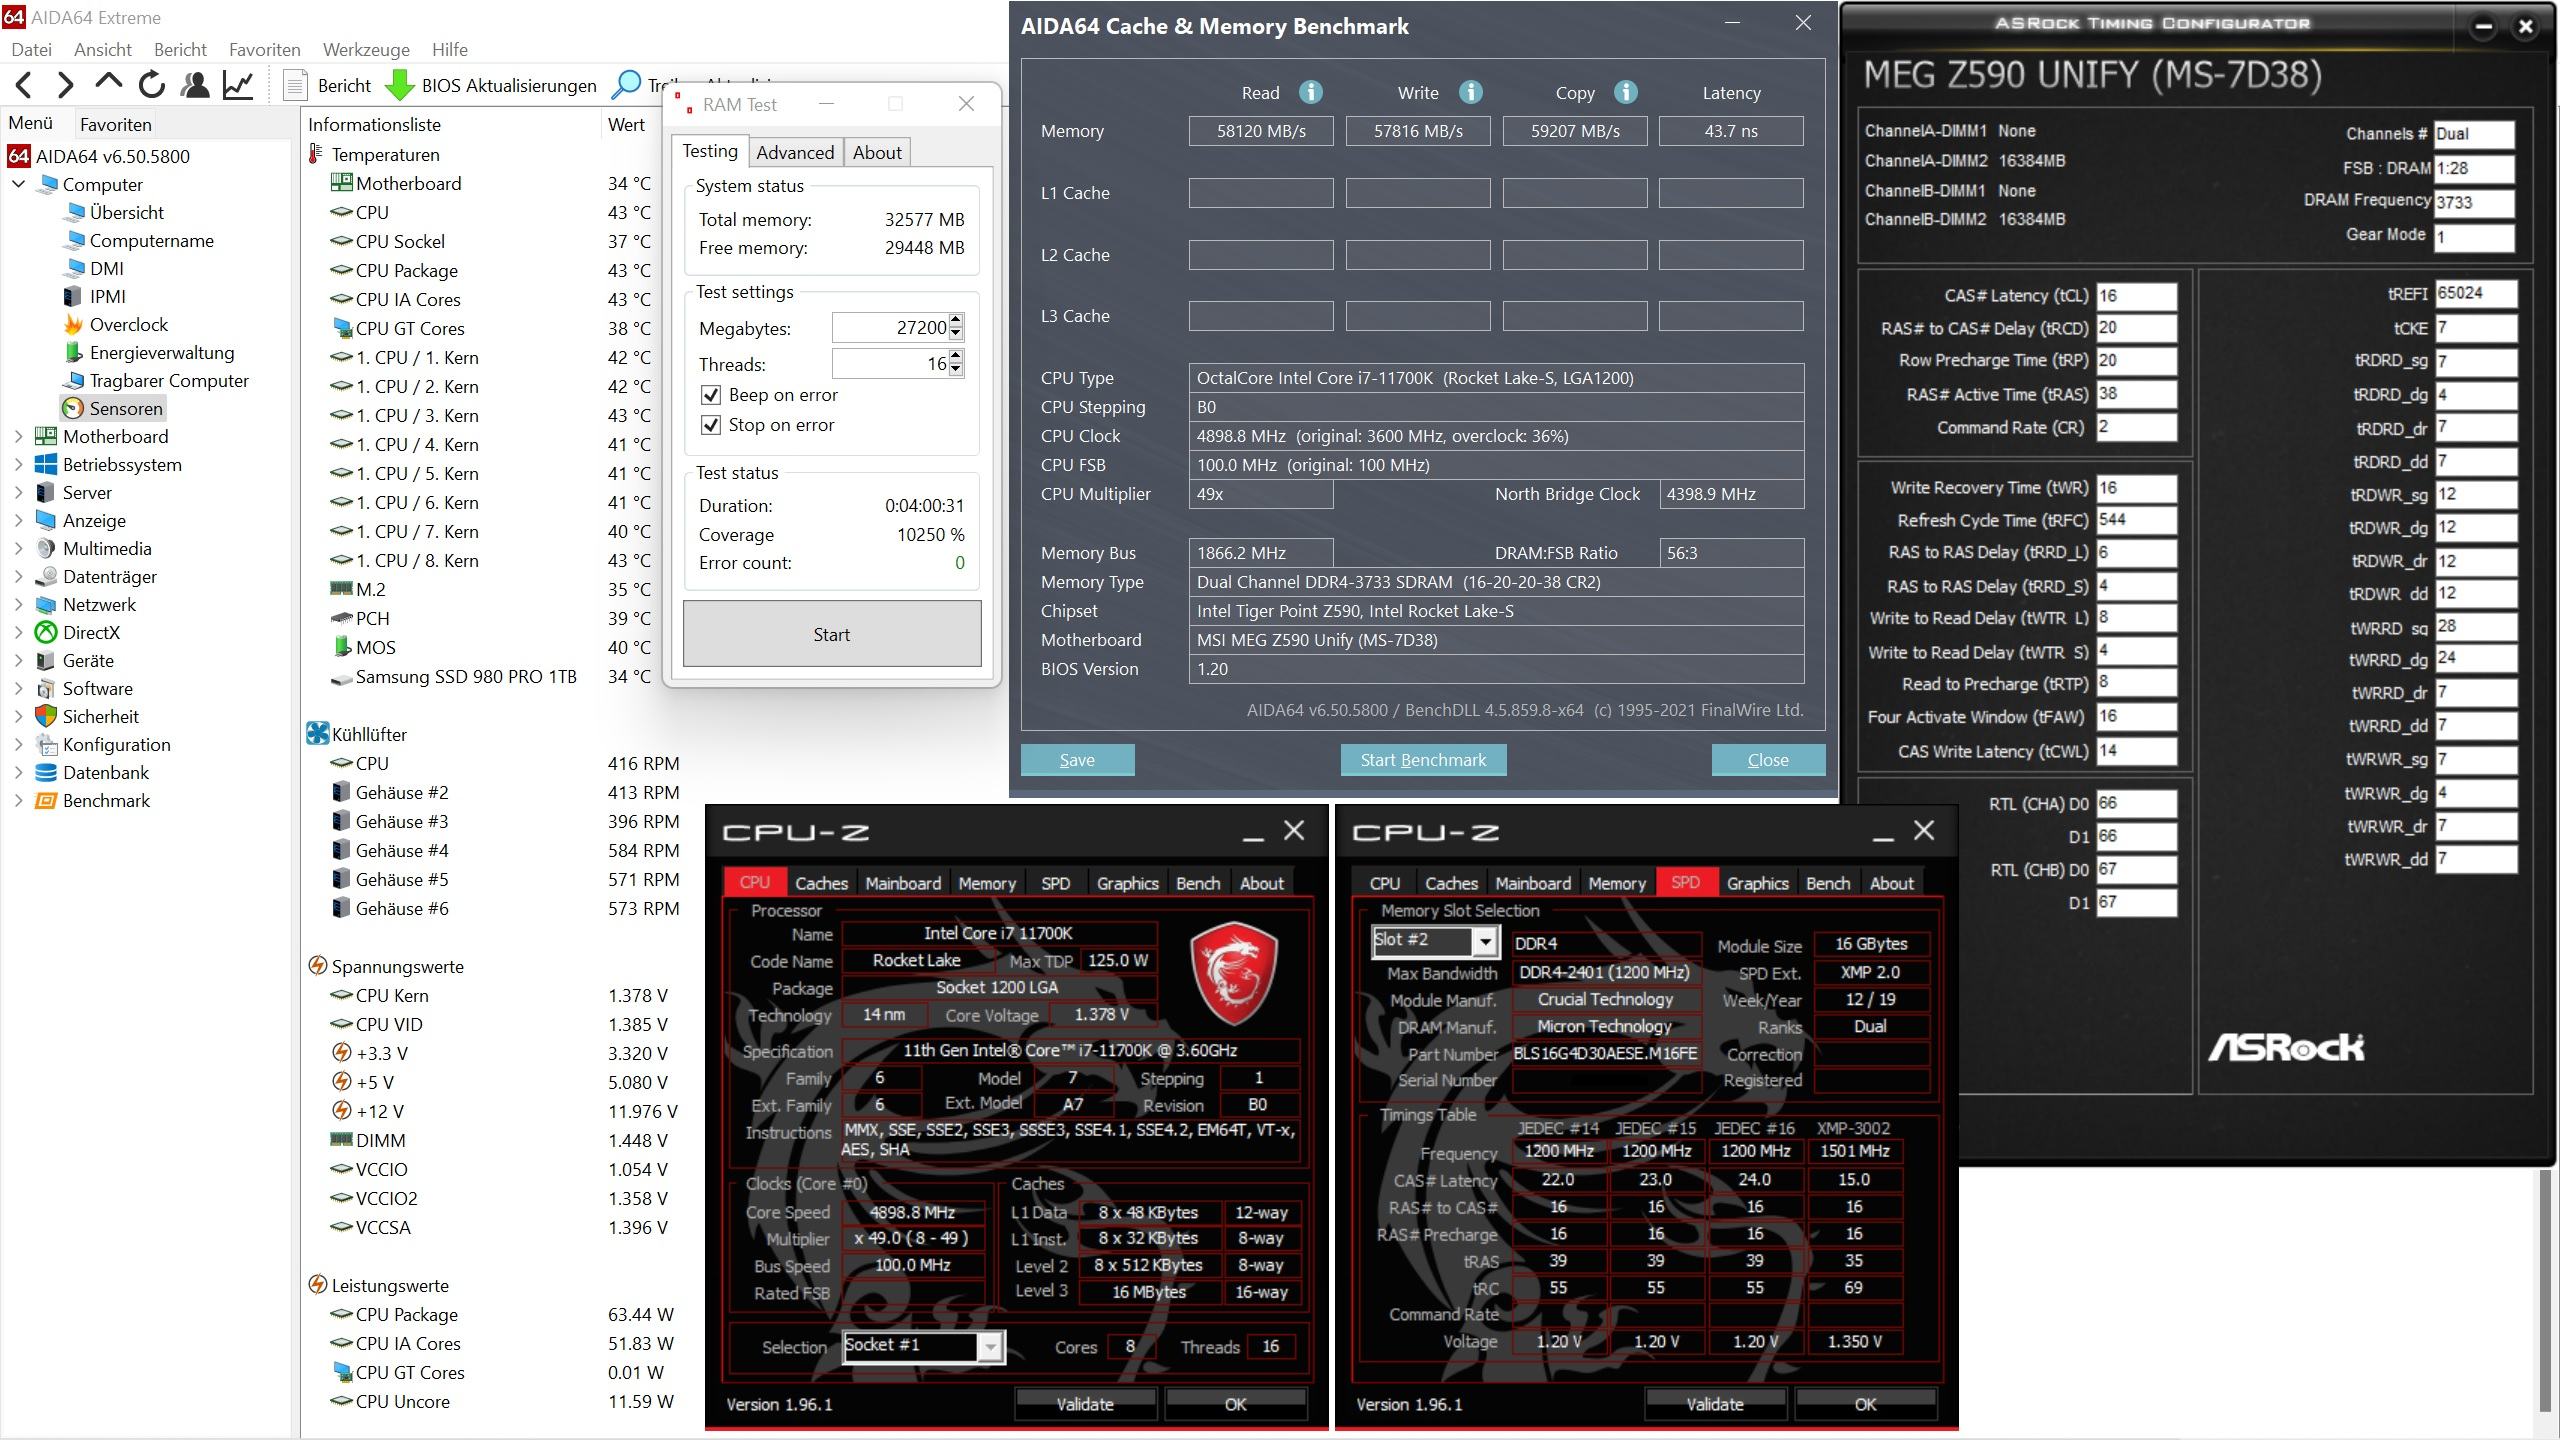Click the CAS# Latency (tCL) value field
Viewport: 2560px width, 1440px height.
2136,295
